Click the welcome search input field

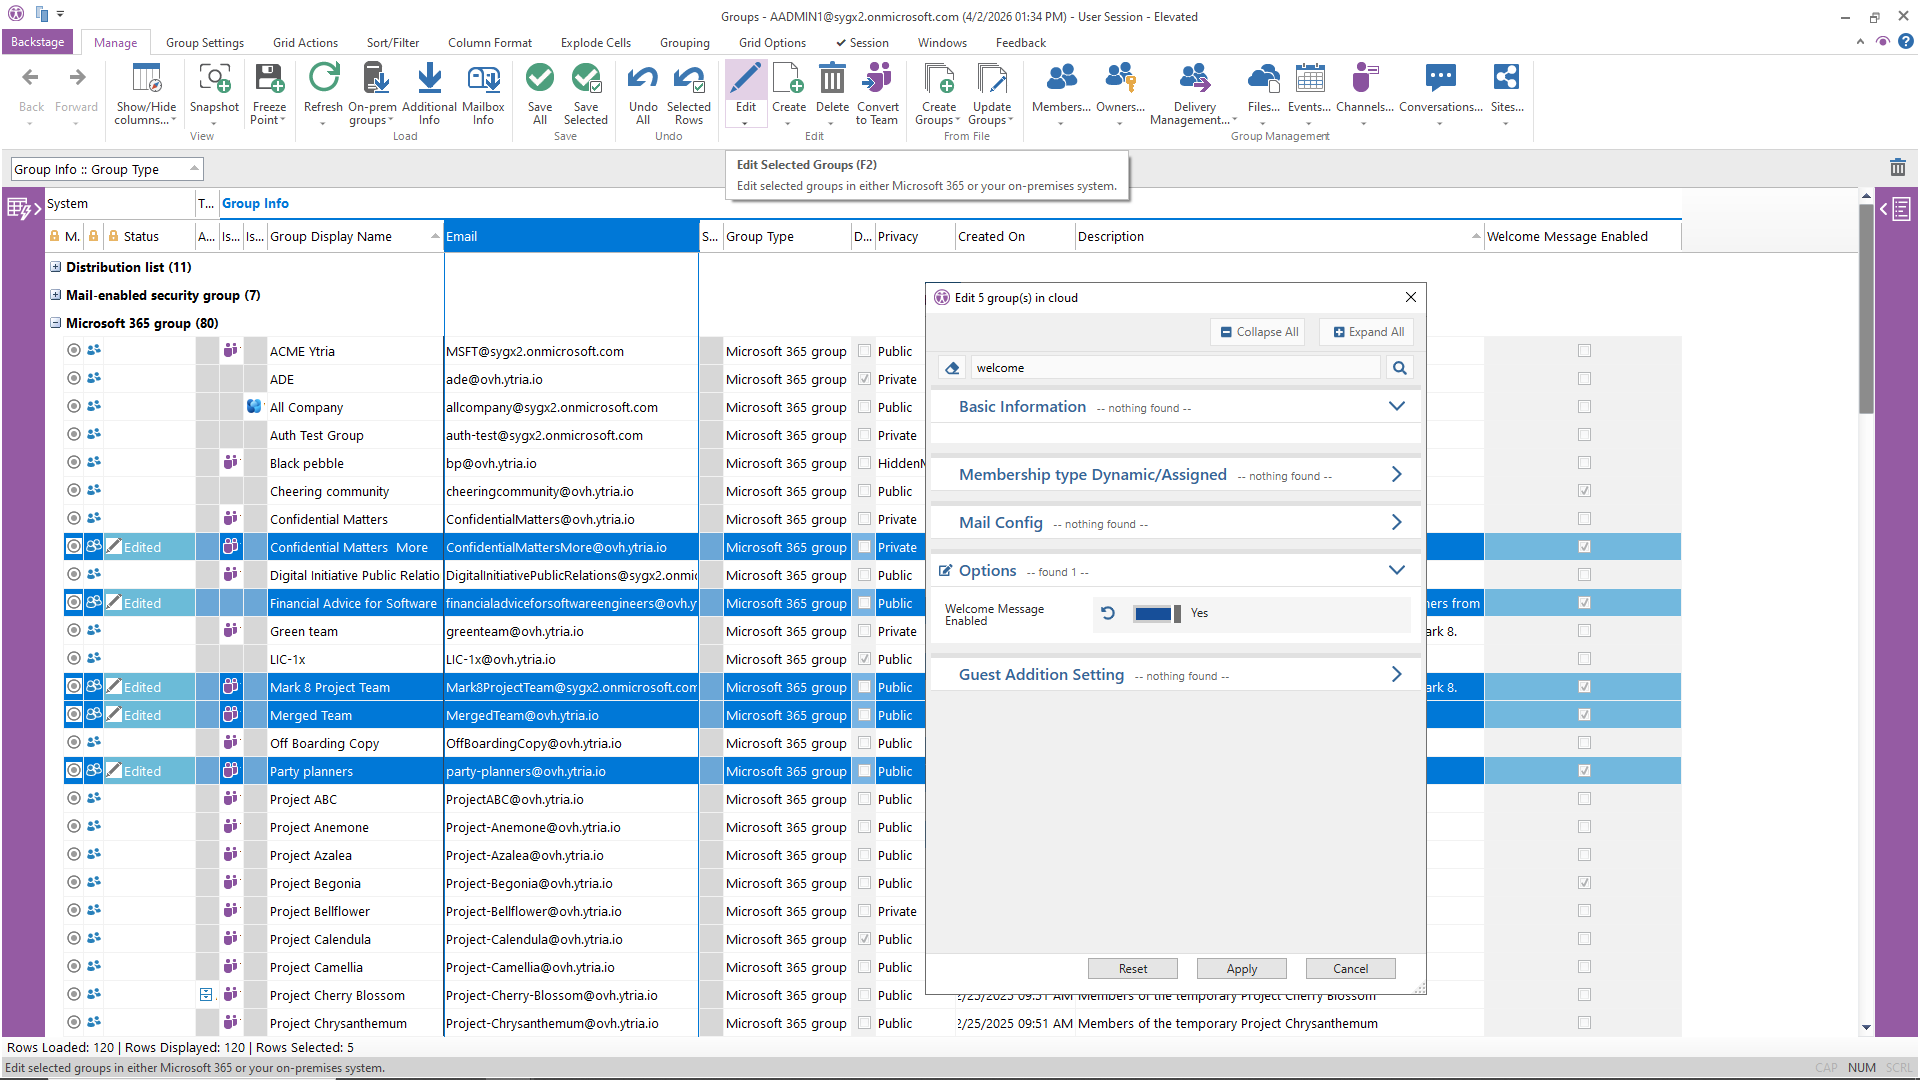[x=1175, y=368]
